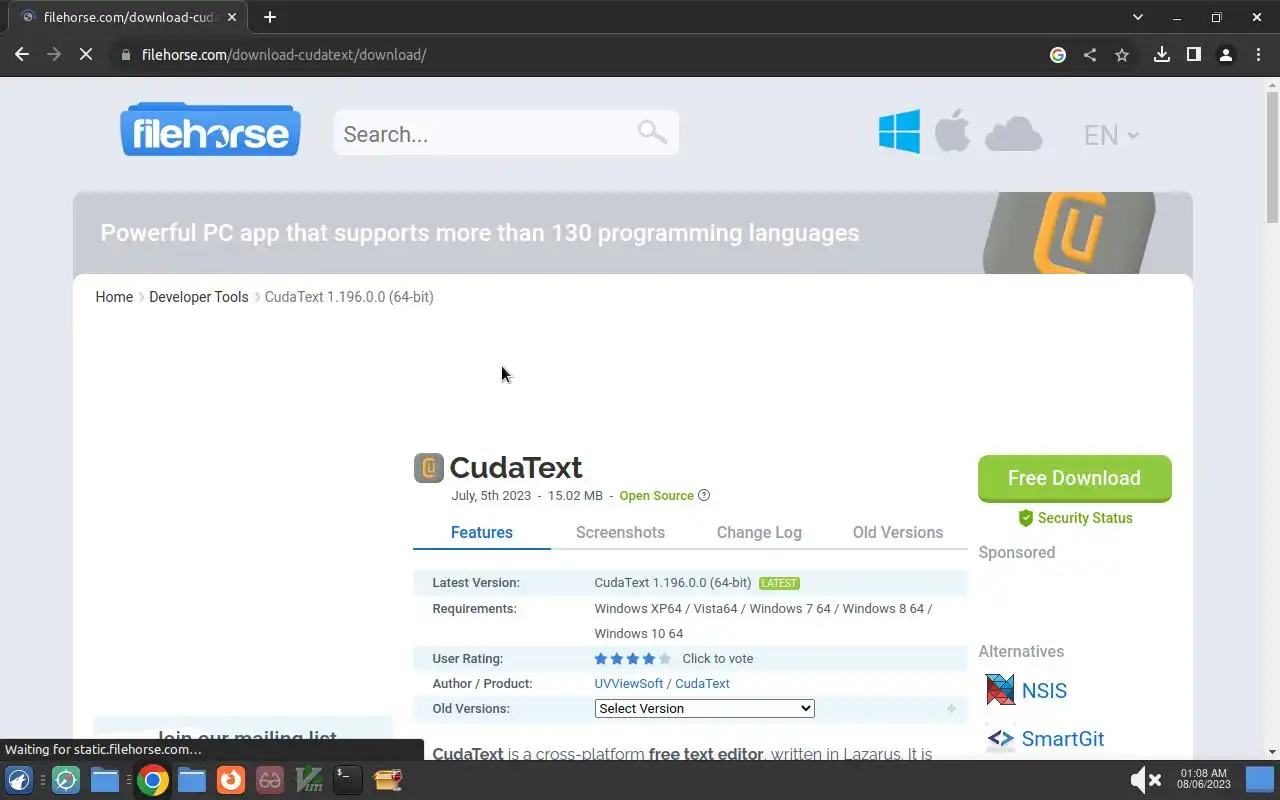Open the glasses viewer taskbar icon

pyautogui.click(x=270, y=779)
